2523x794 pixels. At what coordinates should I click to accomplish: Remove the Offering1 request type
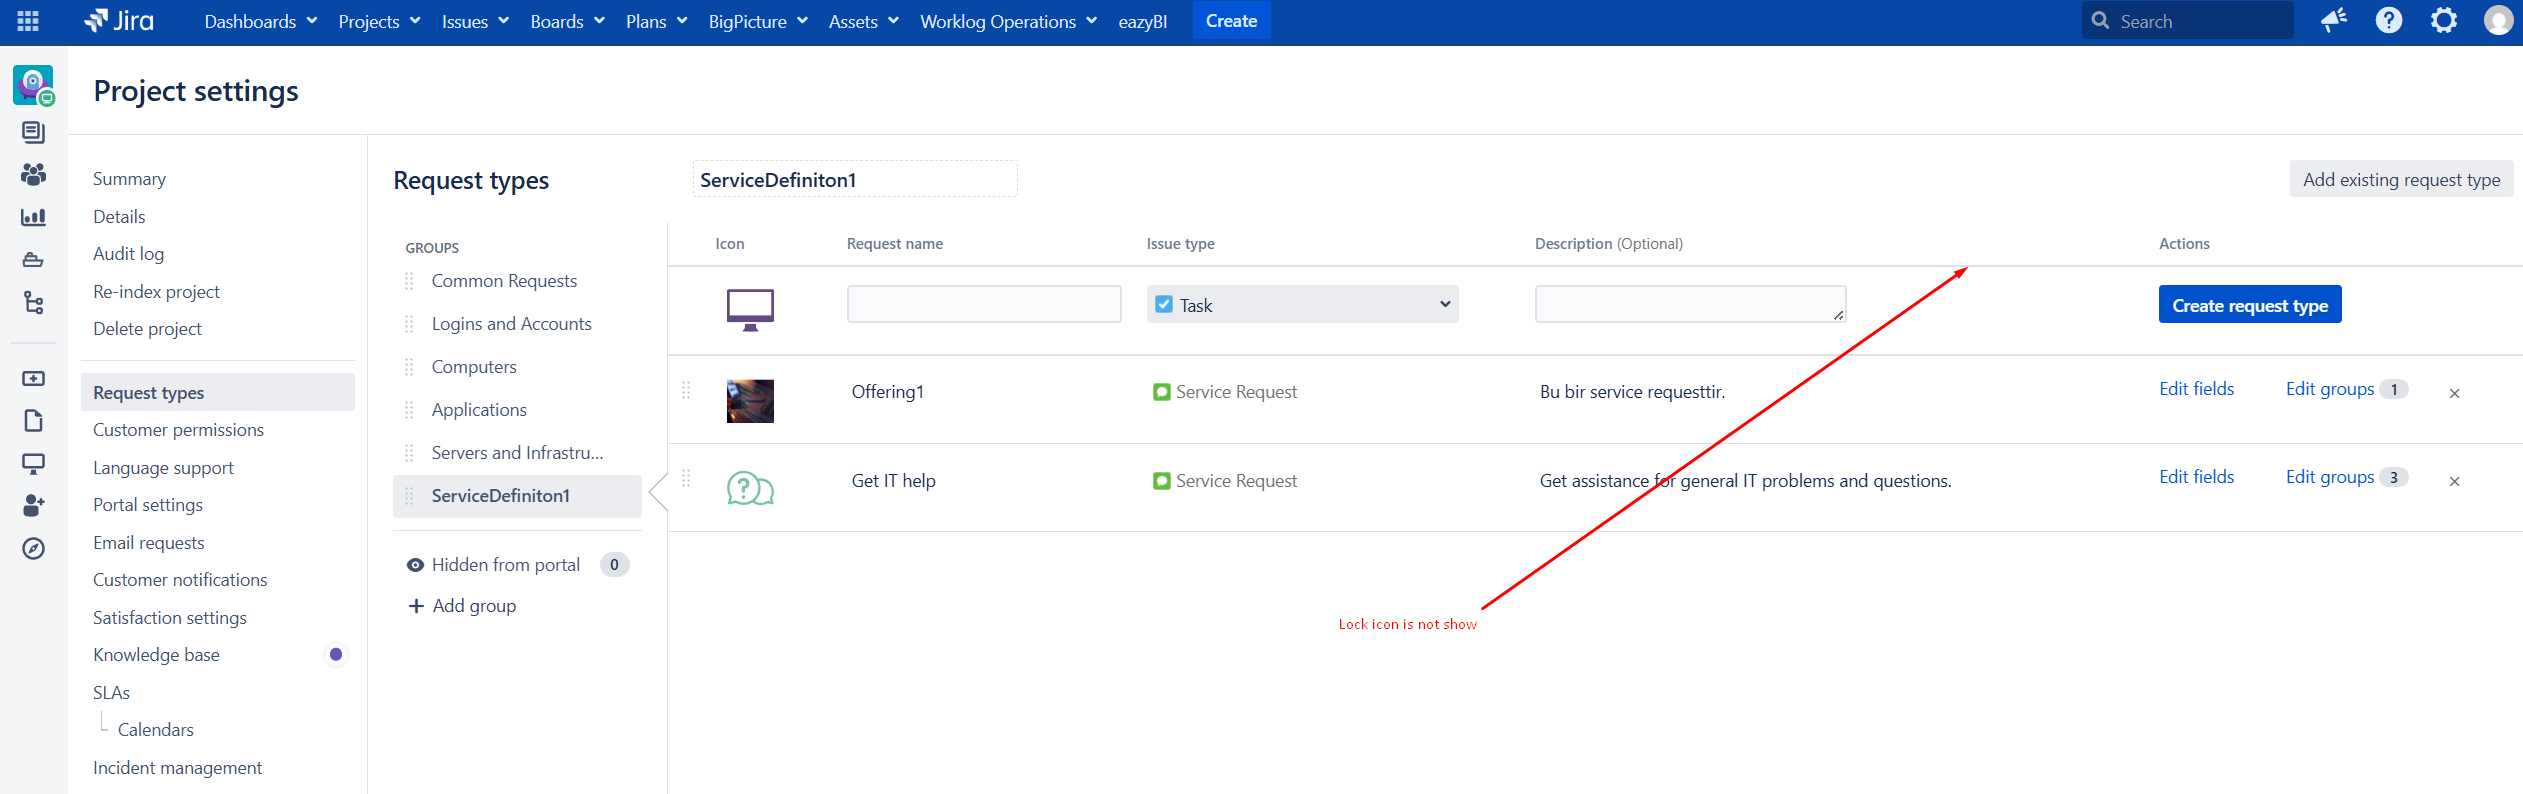tap(2454, 394)
